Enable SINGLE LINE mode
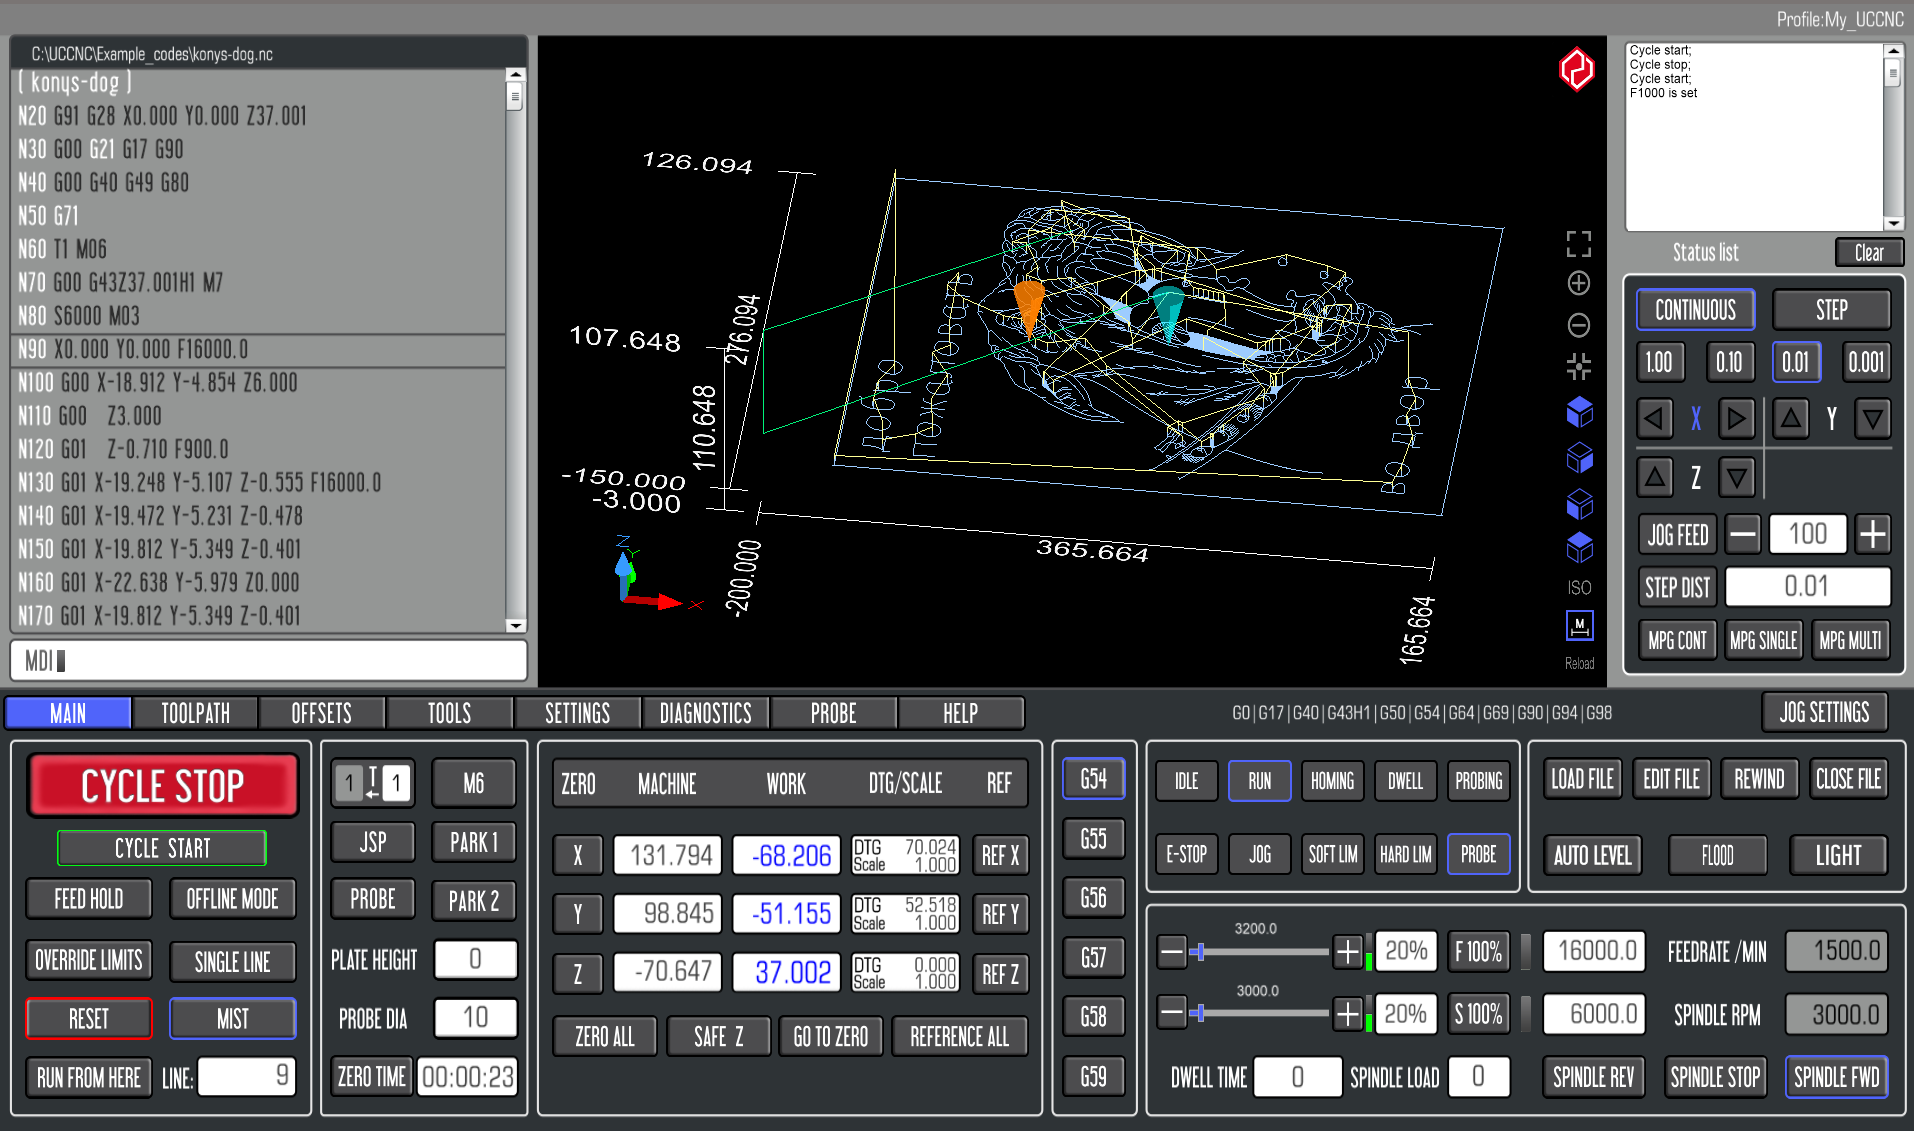Image resolution: width=1914 pixels, height=1131 pixels. (232, 962)
